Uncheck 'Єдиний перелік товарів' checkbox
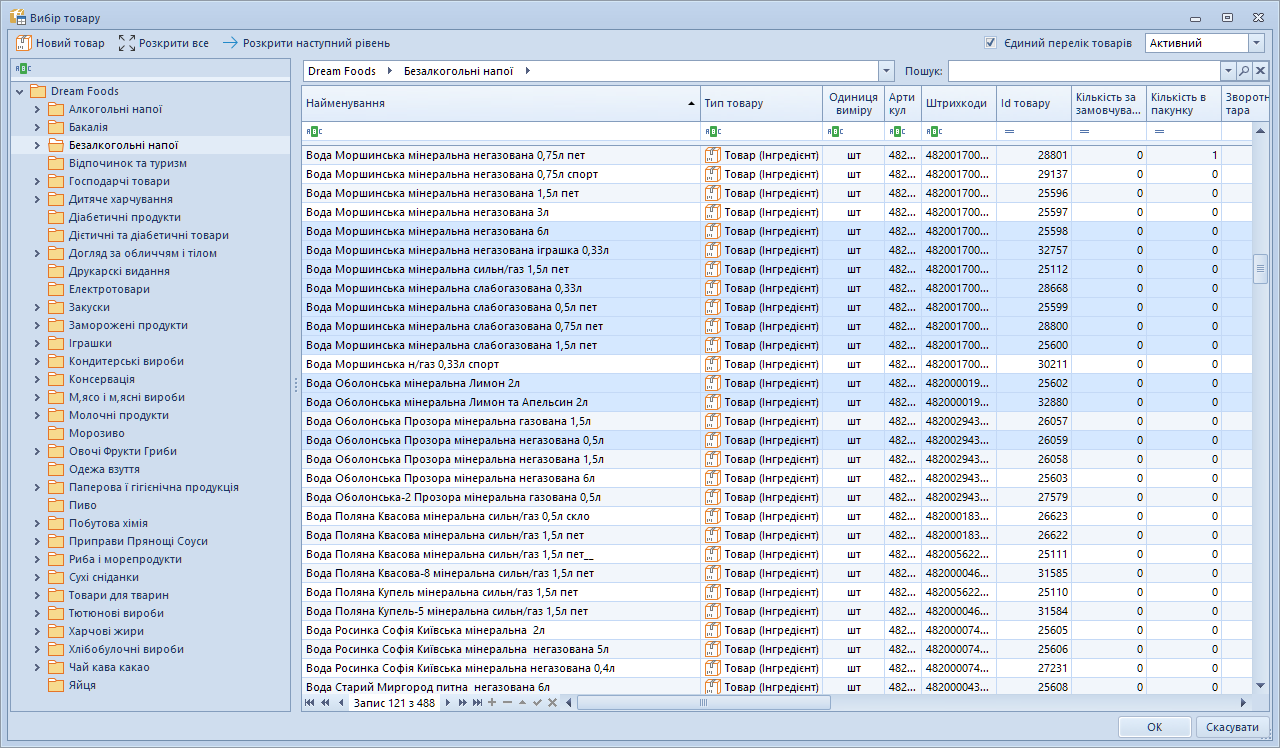1280x748 pixels. pos(991,43)
